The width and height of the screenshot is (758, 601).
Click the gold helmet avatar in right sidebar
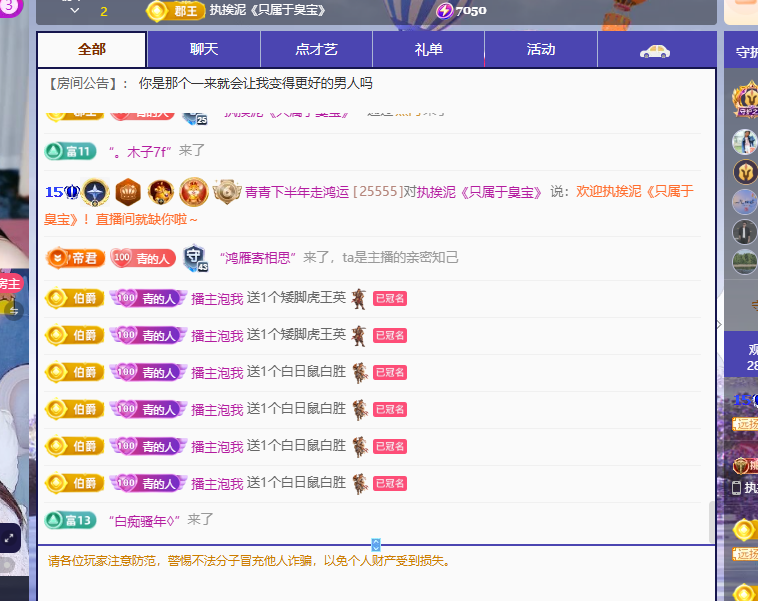[x=746, y=172]
